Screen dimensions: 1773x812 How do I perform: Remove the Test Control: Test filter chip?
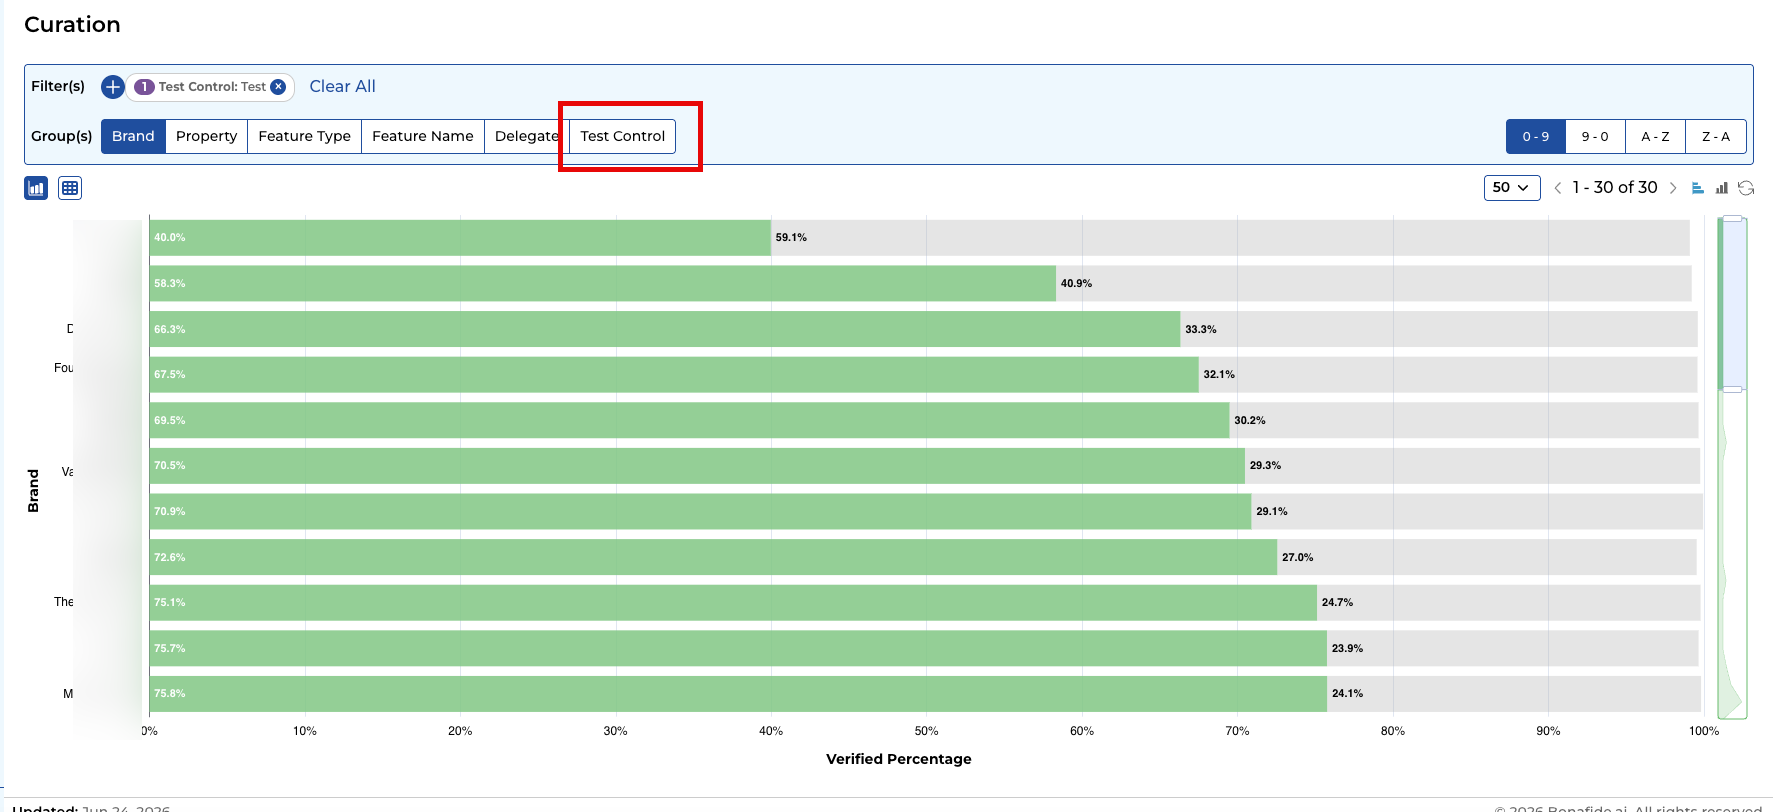point(278,87)
